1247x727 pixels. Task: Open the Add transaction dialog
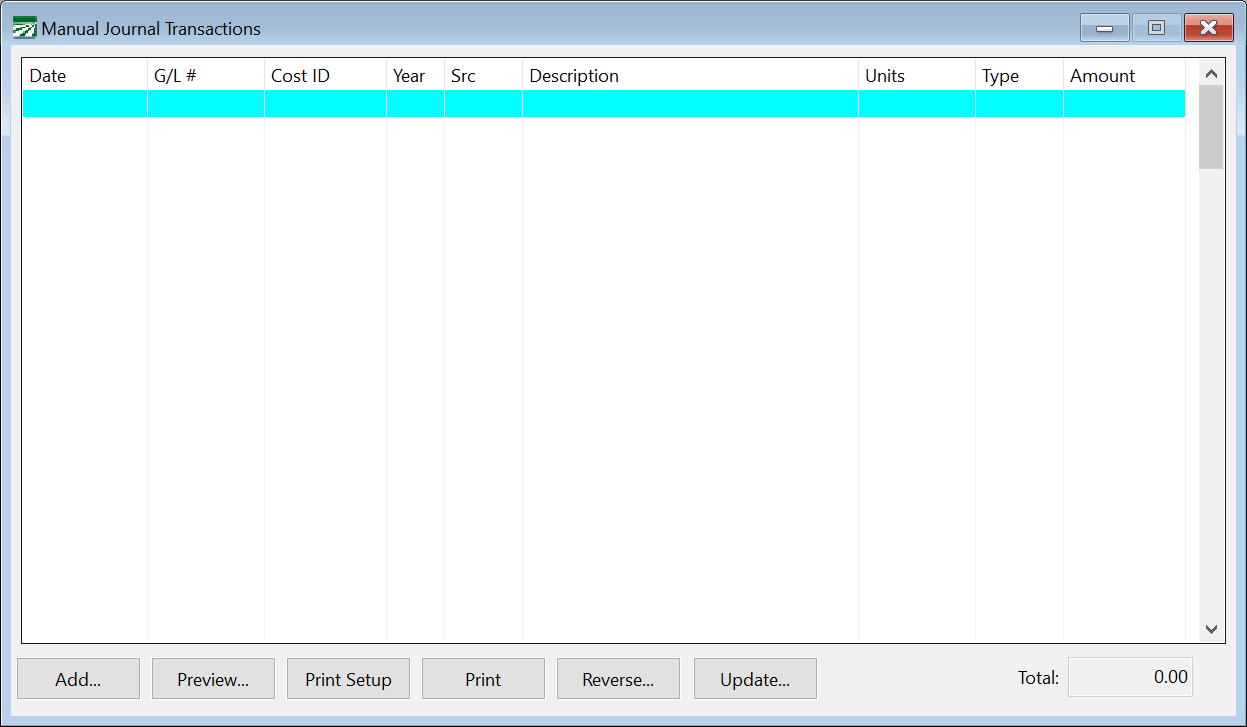pos(78,678)
